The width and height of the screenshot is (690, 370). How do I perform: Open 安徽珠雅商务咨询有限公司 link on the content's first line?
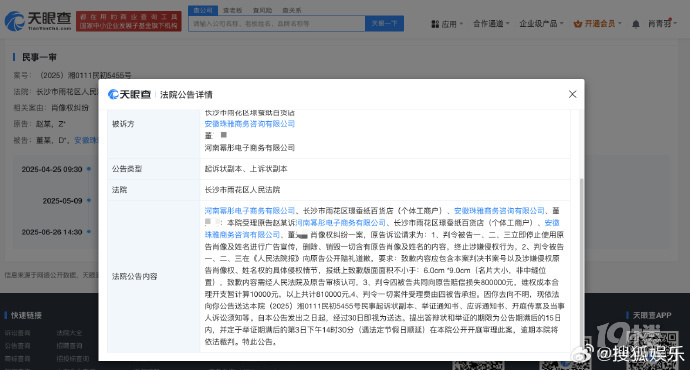499,211
